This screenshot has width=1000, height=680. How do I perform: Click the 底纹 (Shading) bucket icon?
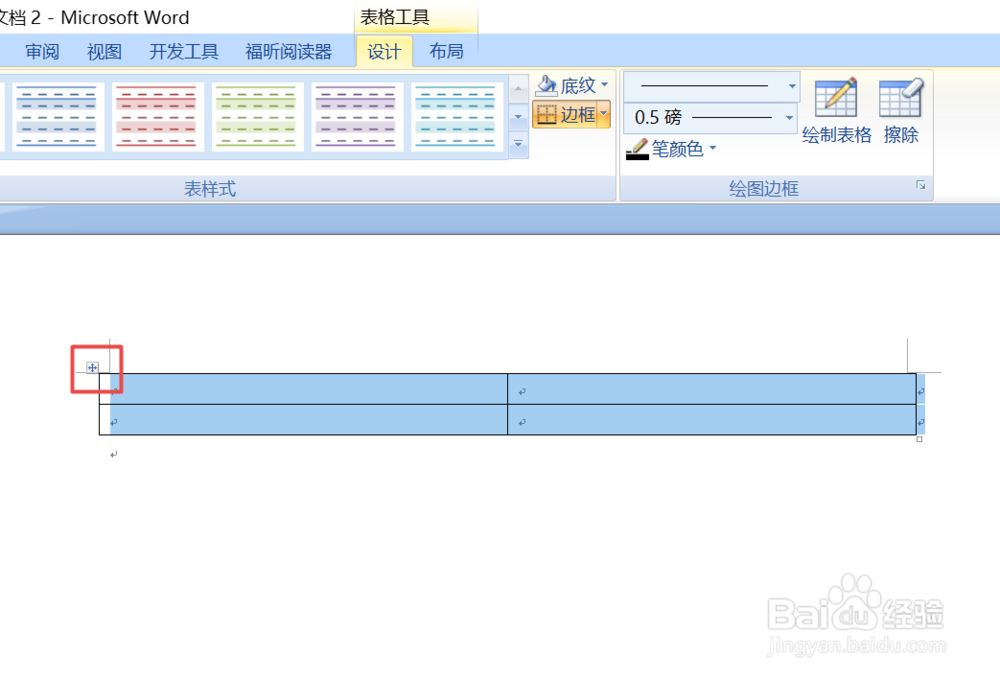[x=548, y=85]
